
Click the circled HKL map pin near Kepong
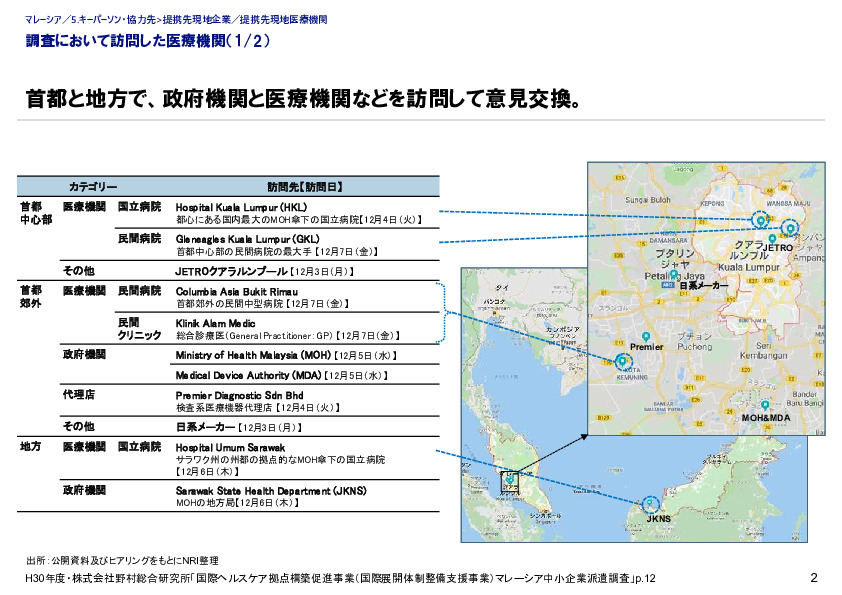click(760, 220)
